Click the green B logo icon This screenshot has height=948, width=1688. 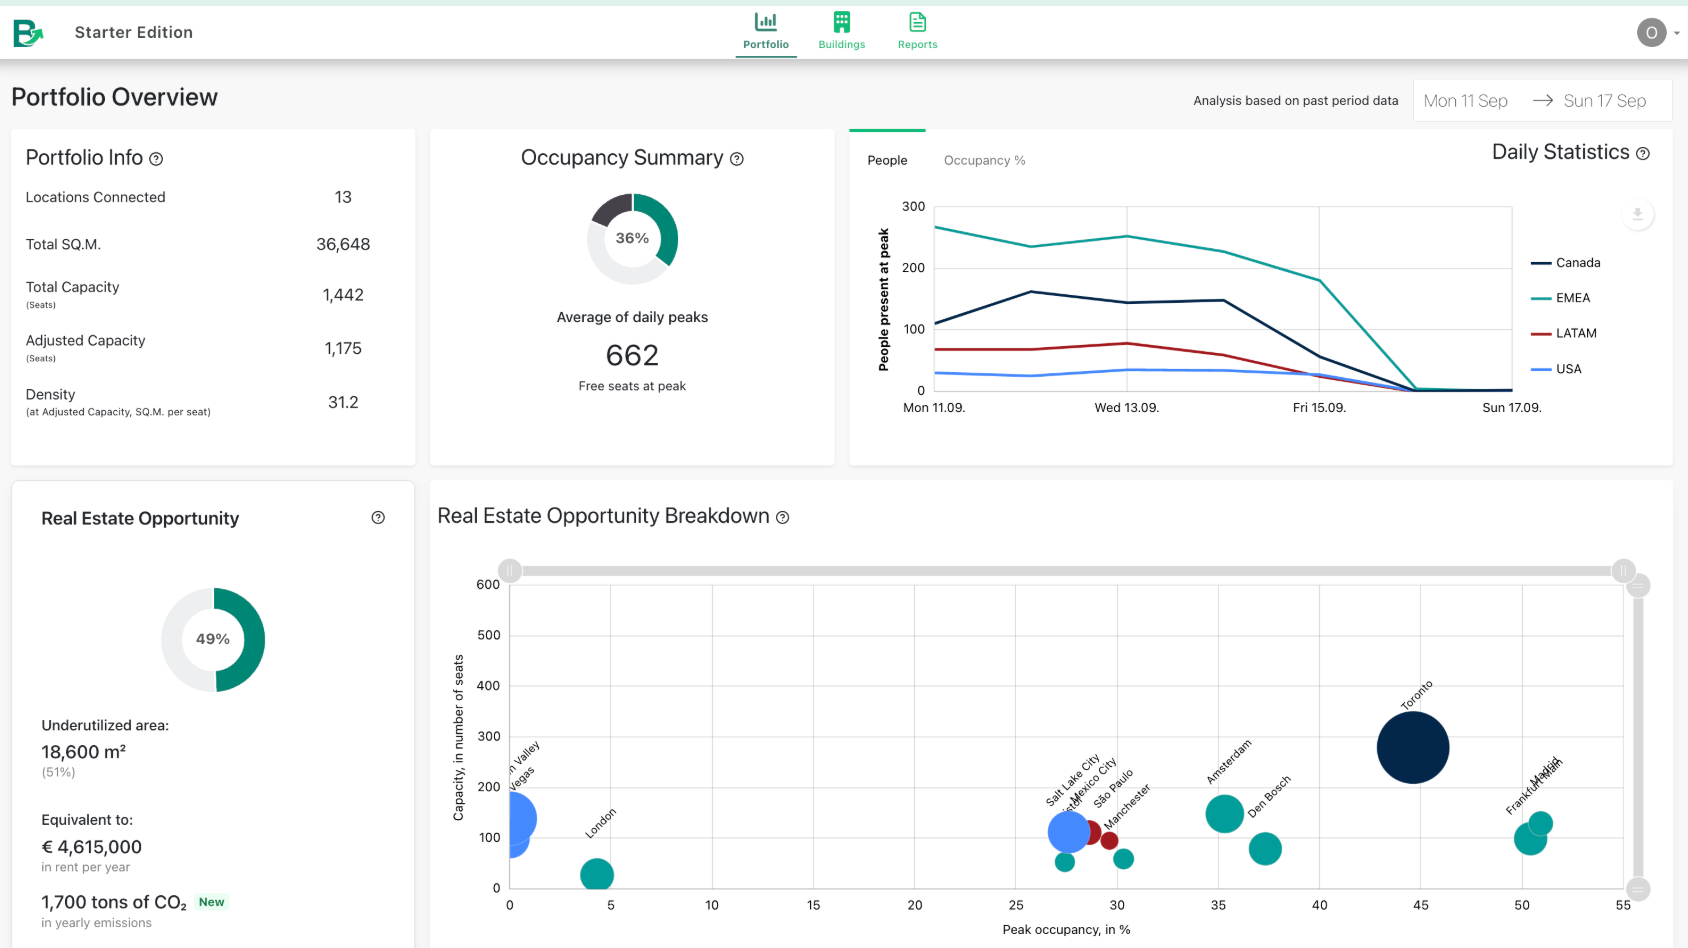pyautogui.click(x=28, y=33)
